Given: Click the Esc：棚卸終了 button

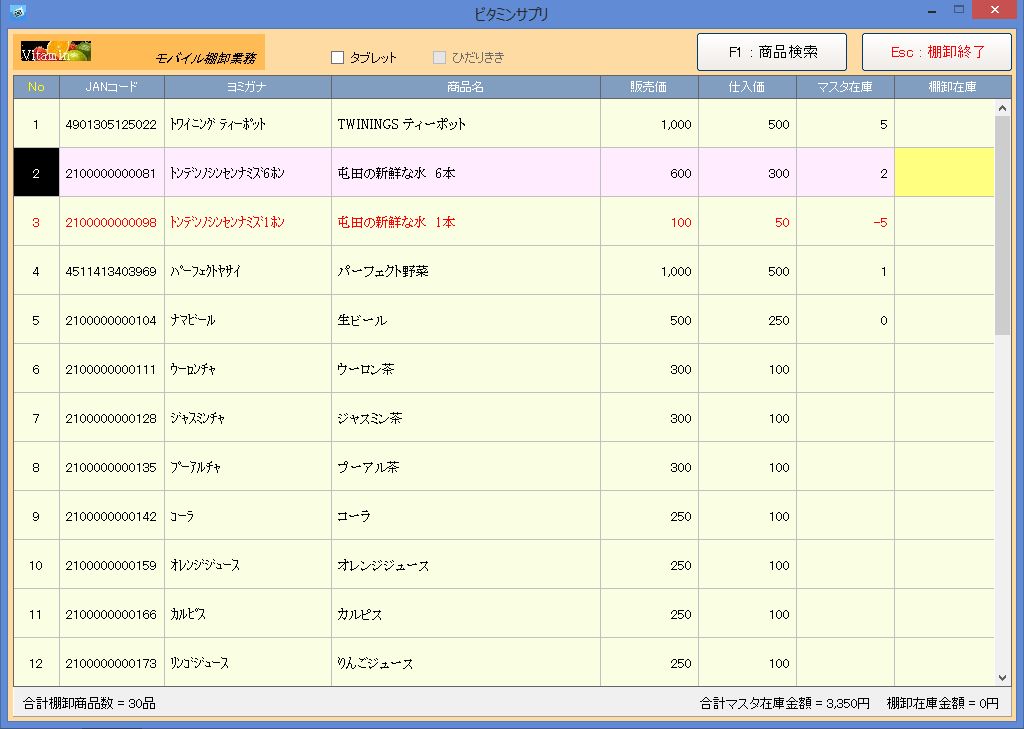Looking at the screenshot, I should (x=937, y=52).
